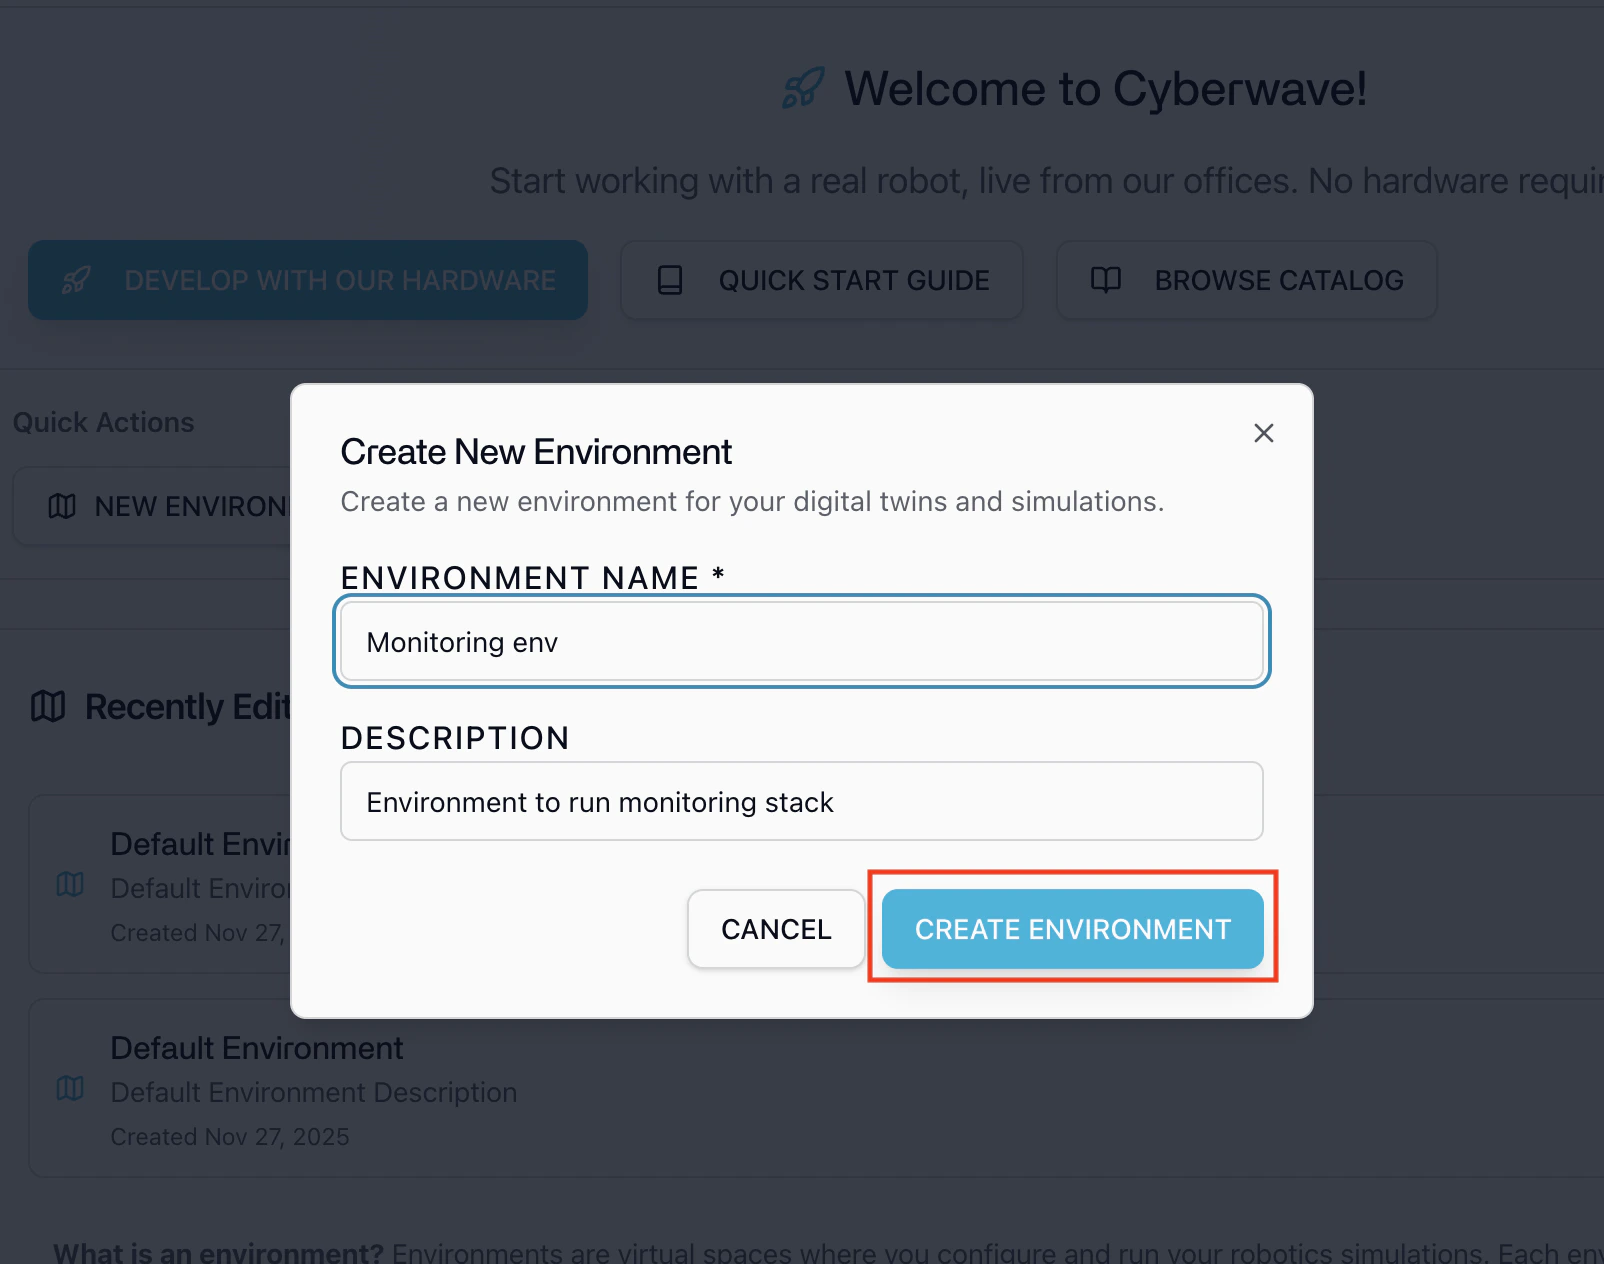The height and width of the screenshot is (1264, 1604).
Task: Open Develop With Our Hardware
Action: pyautogui.click(x=308, y=280)
